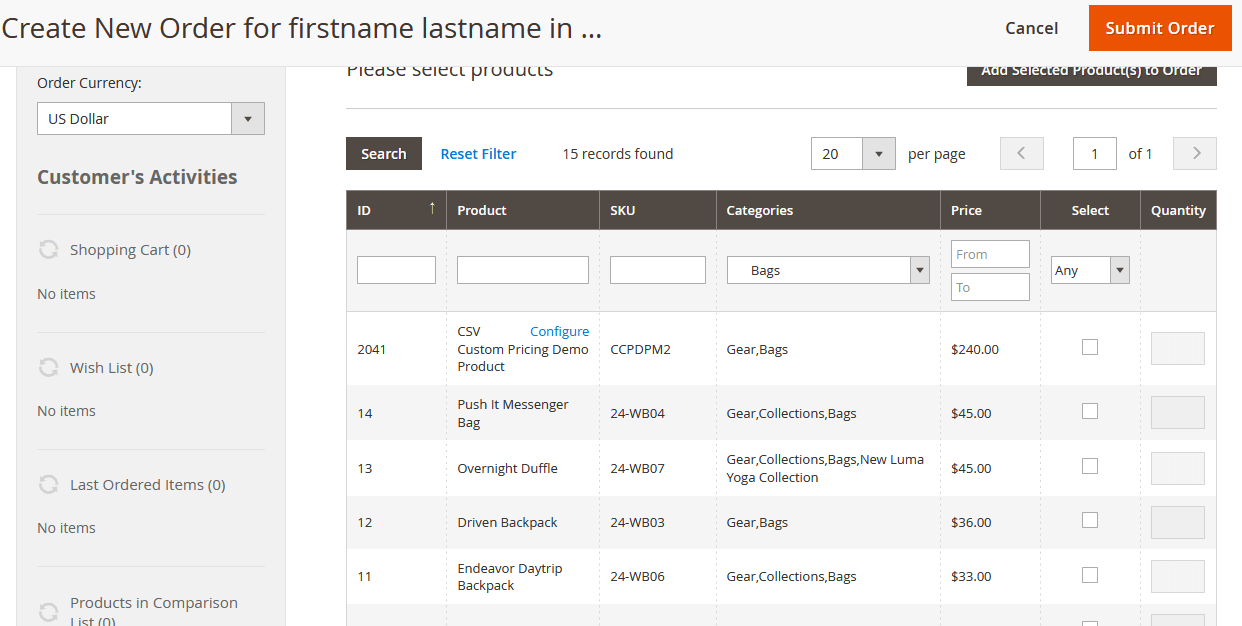The height and width of the screenshot is (626, 1242).
Task: Refresh Products in Comparison List
Action: click(48, 611)
